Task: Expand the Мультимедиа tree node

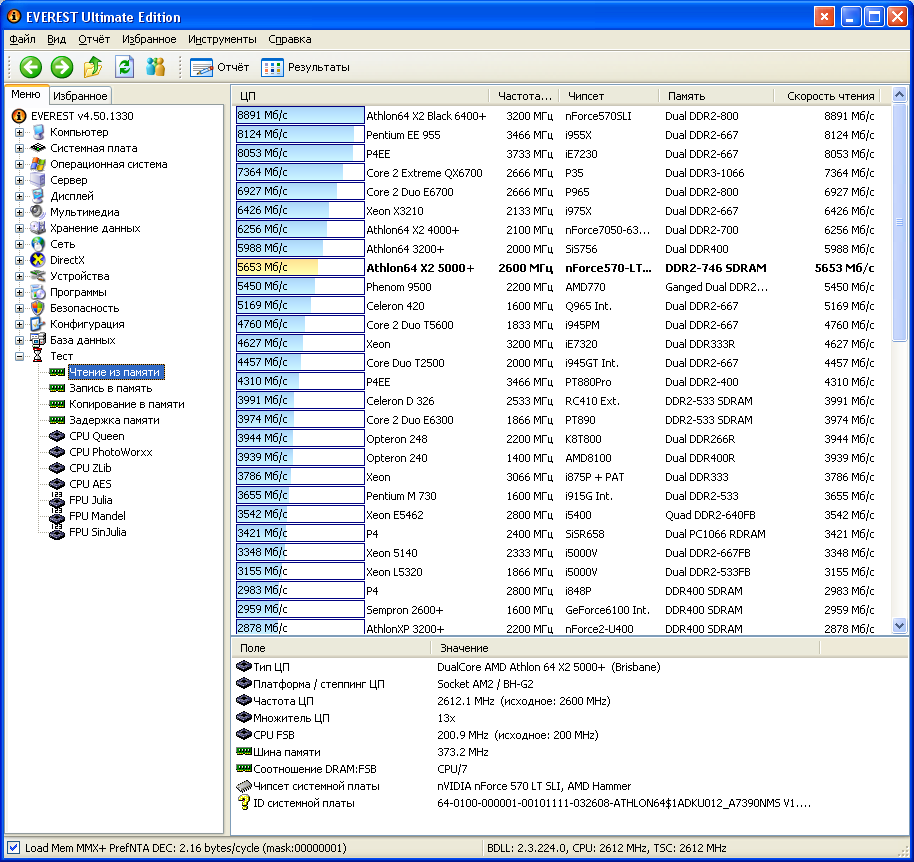Action: pyautogui.click(x=19, y=212)
